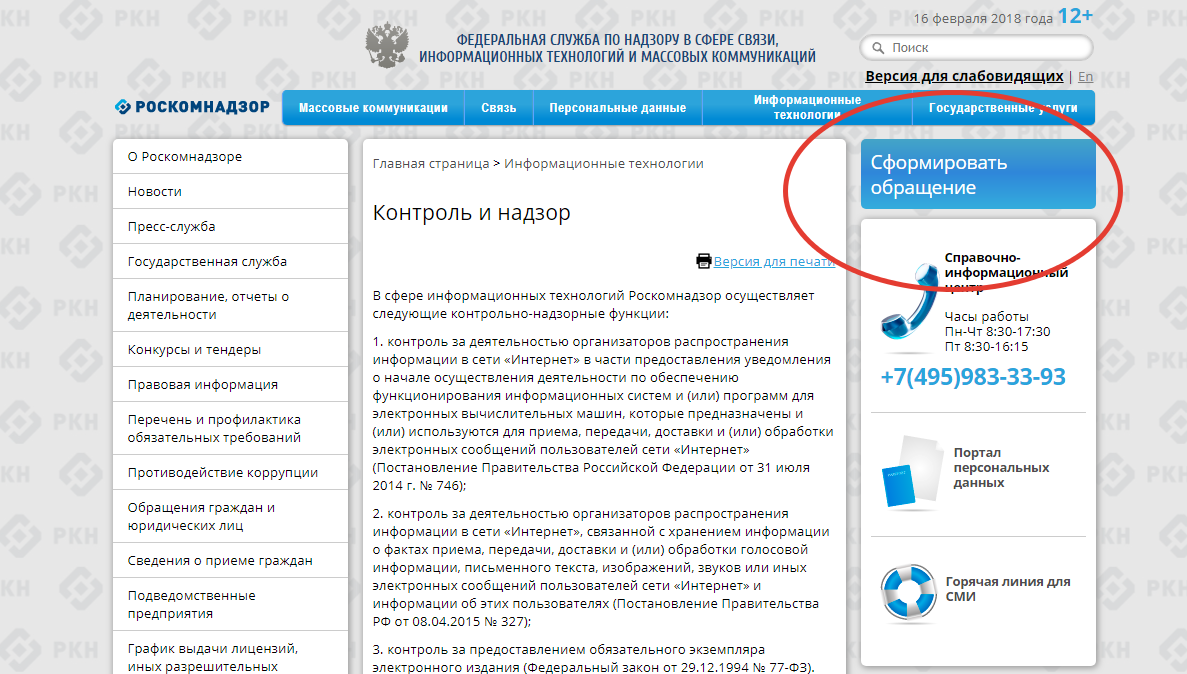1187x674 pixels.
Task: Click the Сформировать обращение button
Action: pos(978,174)
